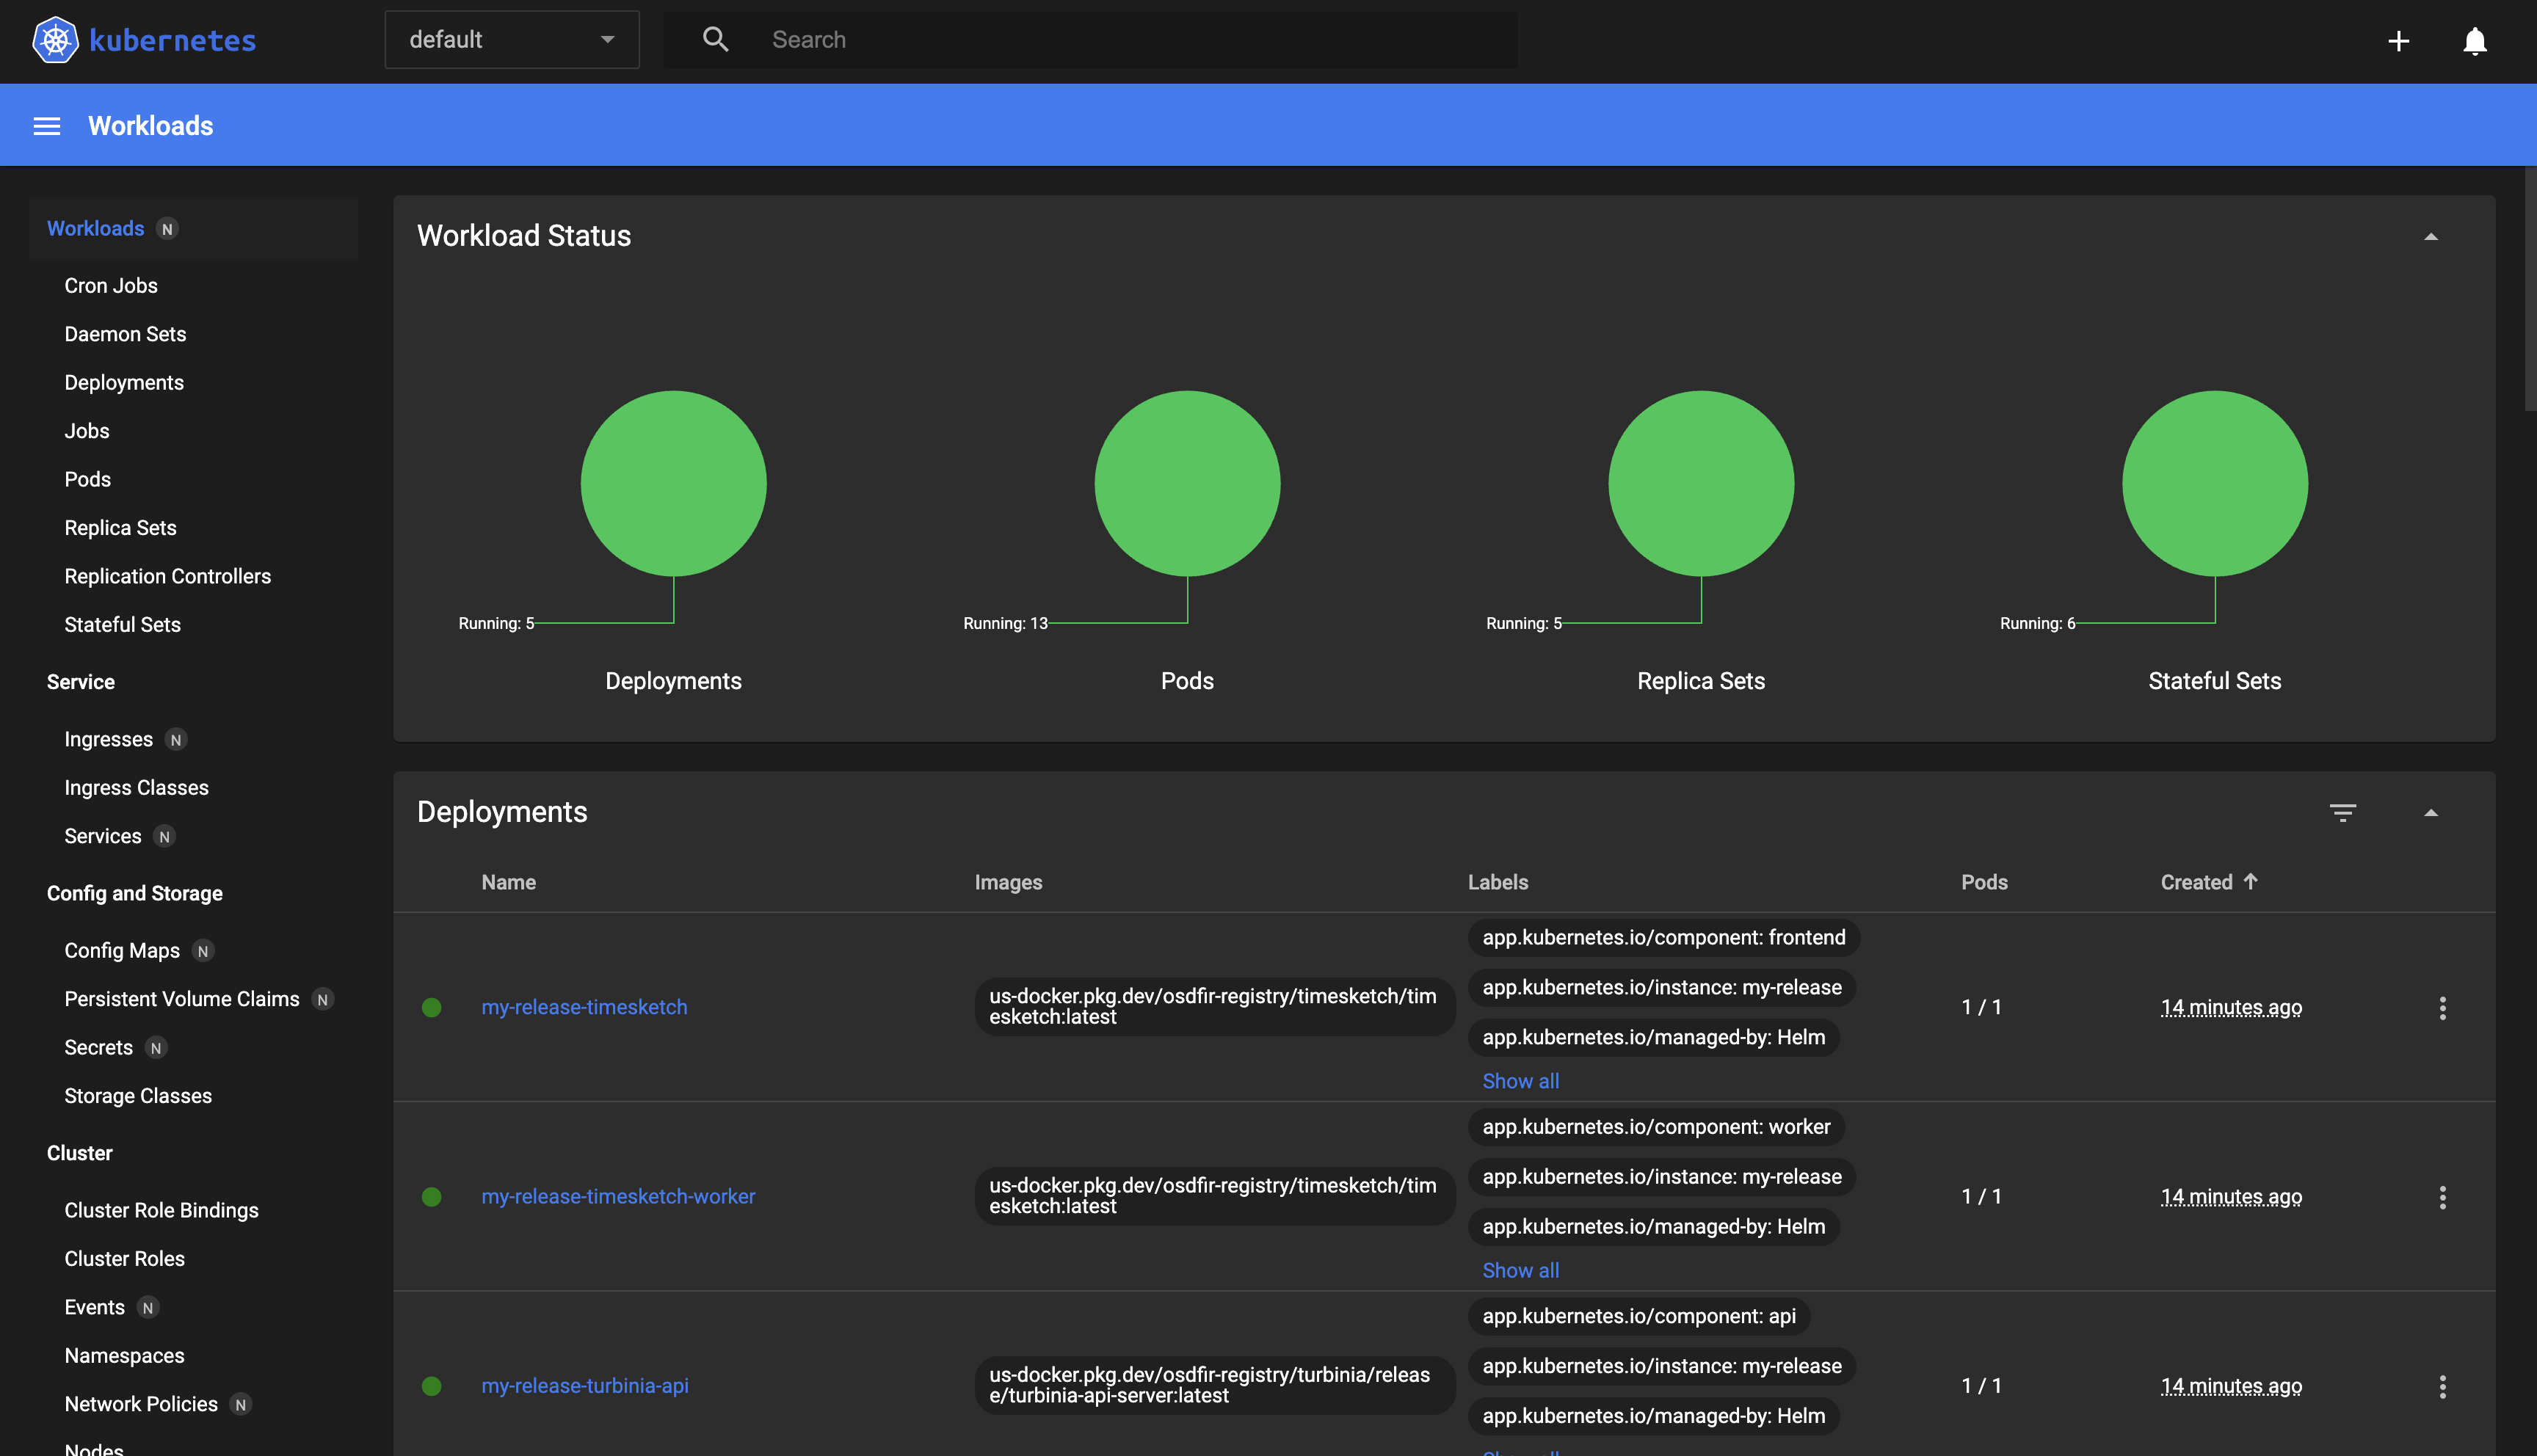Screen dimensions: 2537x1456
Task: Click the N badge beside Secrets
Action: coord(156,1048)
